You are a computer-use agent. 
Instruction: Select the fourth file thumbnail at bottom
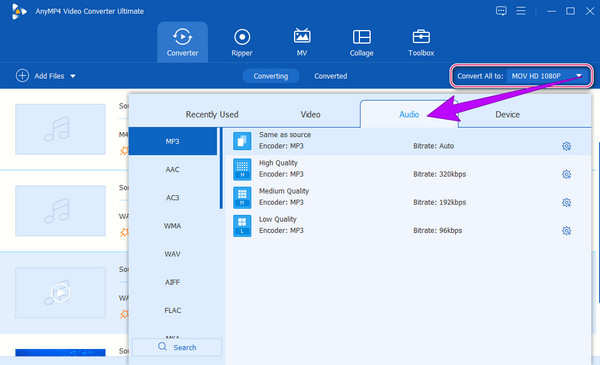click(60, 352)
